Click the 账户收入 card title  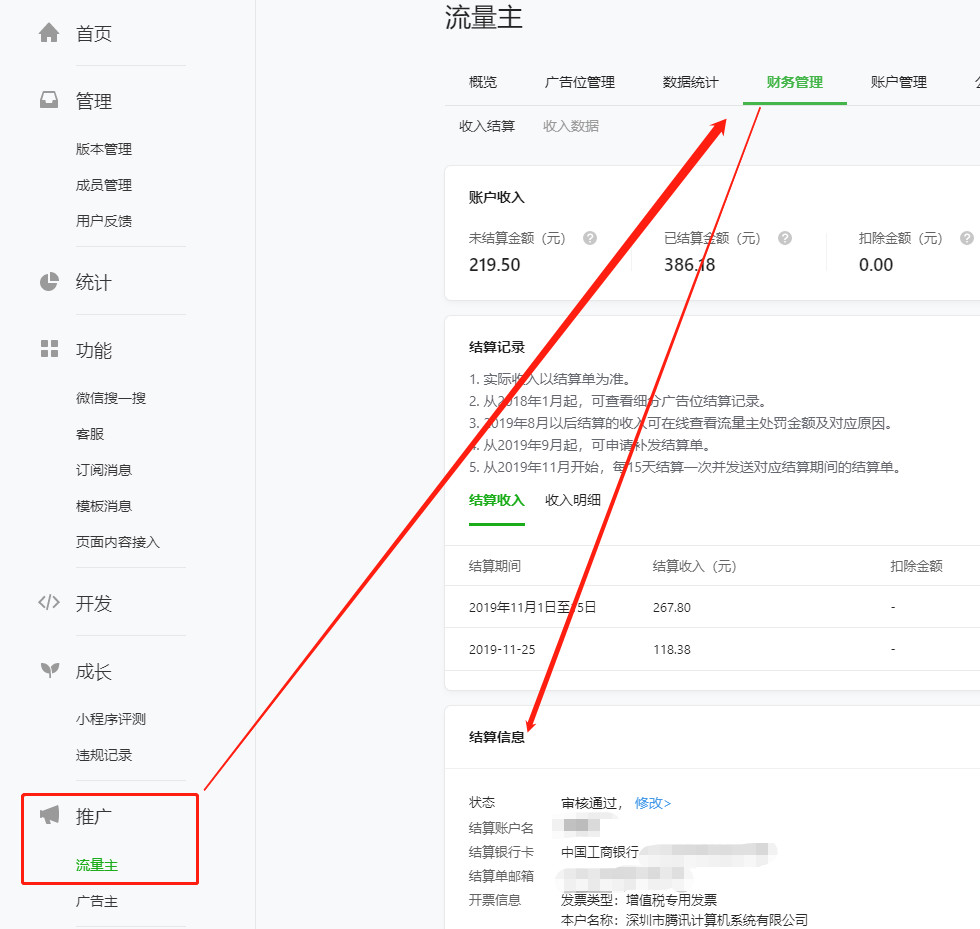pos(497,198)
